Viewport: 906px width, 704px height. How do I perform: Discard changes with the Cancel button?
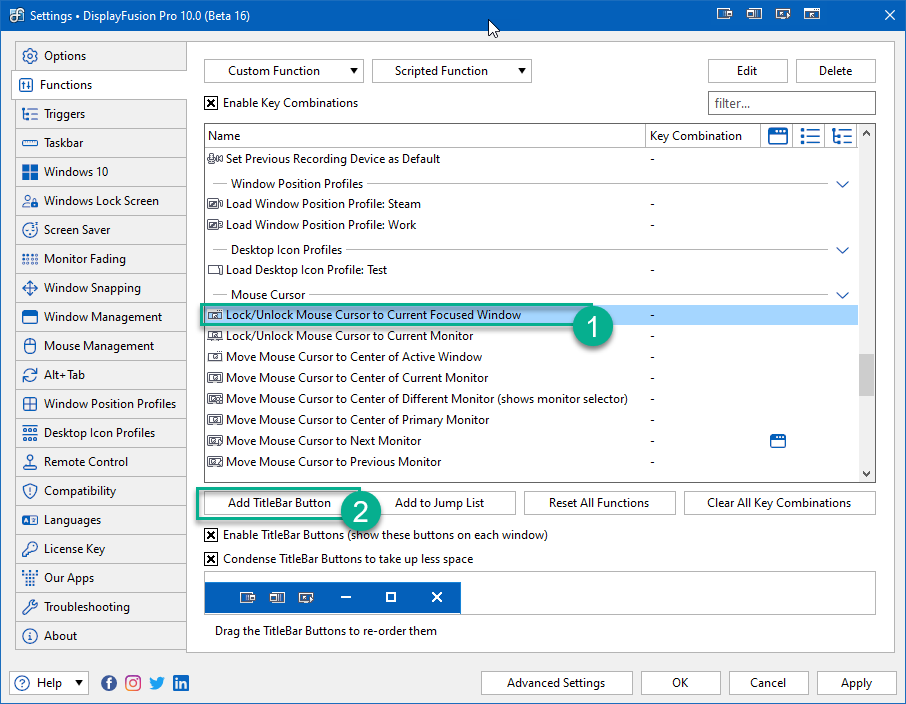coord(768,683)
